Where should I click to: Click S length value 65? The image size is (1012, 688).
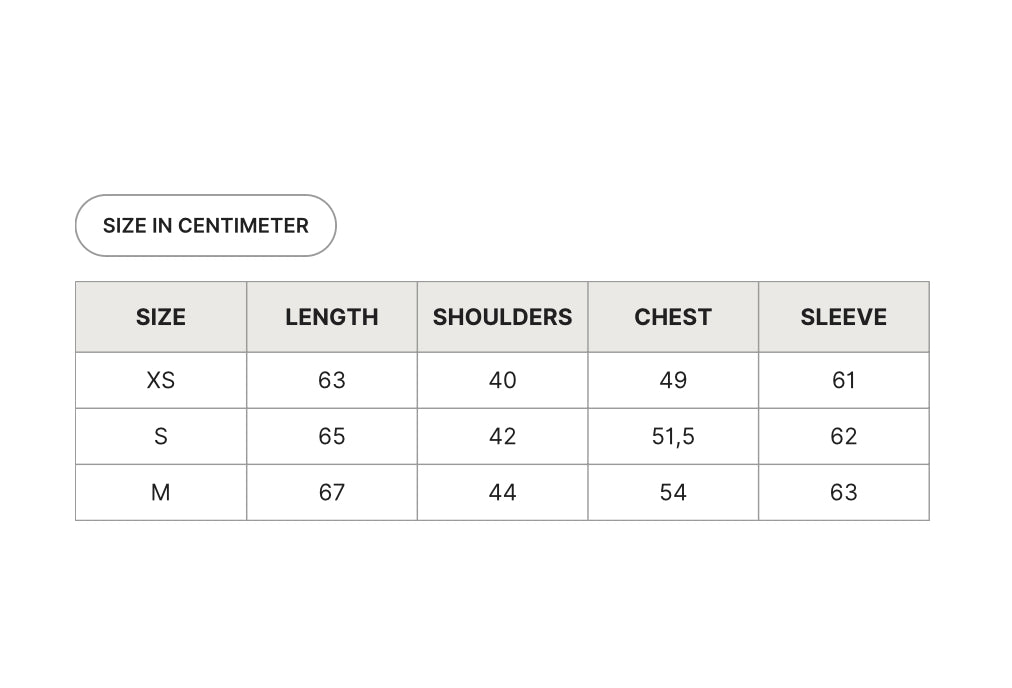point(332,436)
